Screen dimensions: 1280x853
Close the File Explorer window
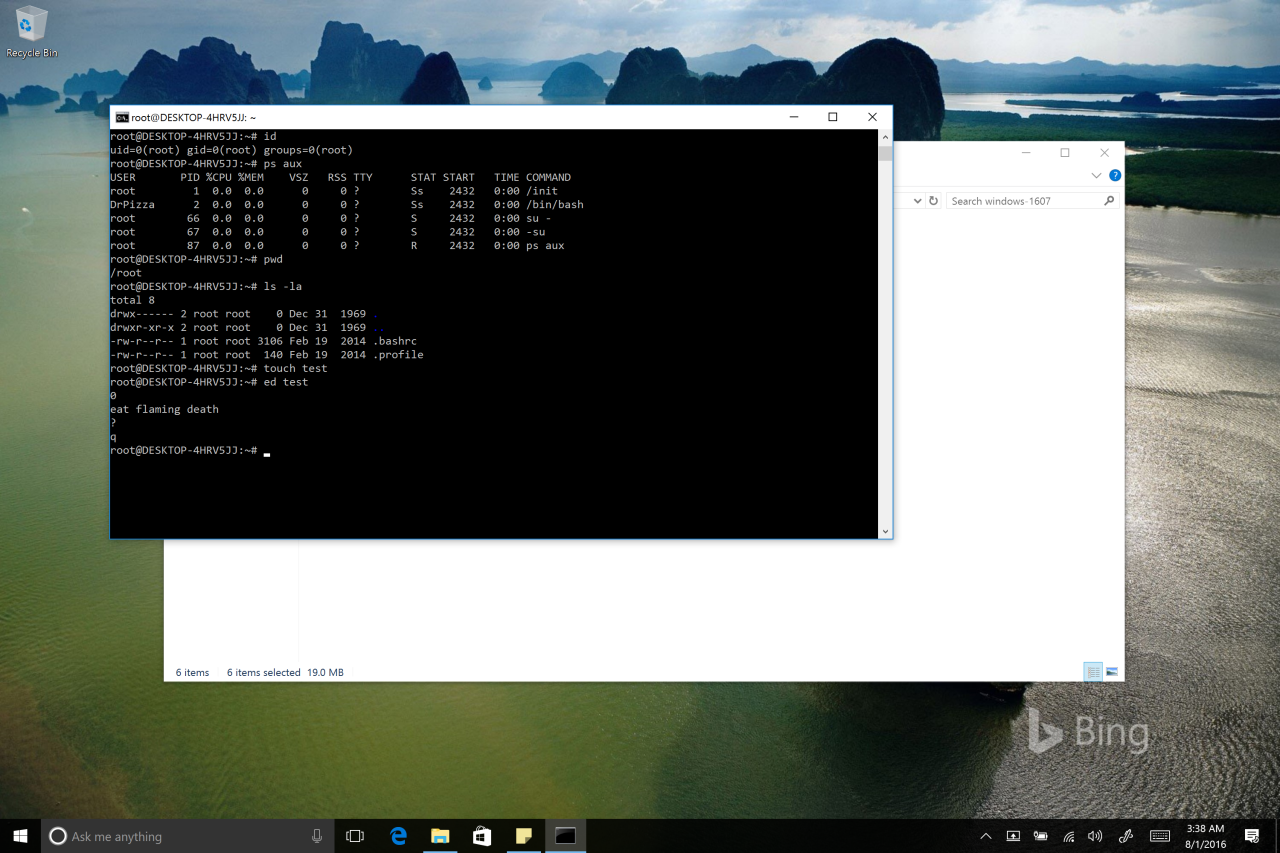[1104, 153]
